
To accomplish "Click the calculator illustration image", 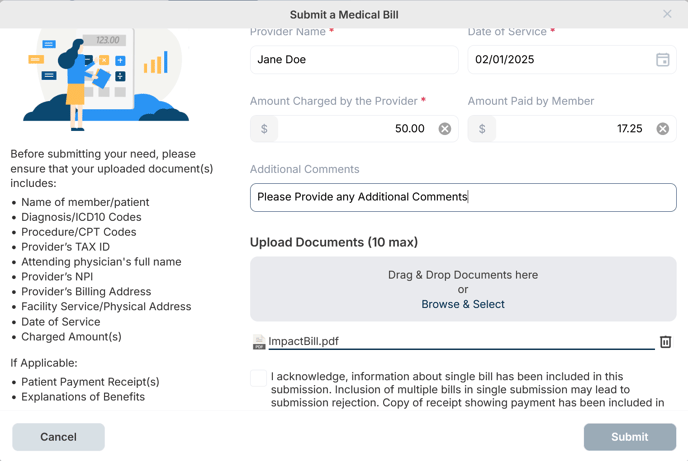I will coord(106,79).
